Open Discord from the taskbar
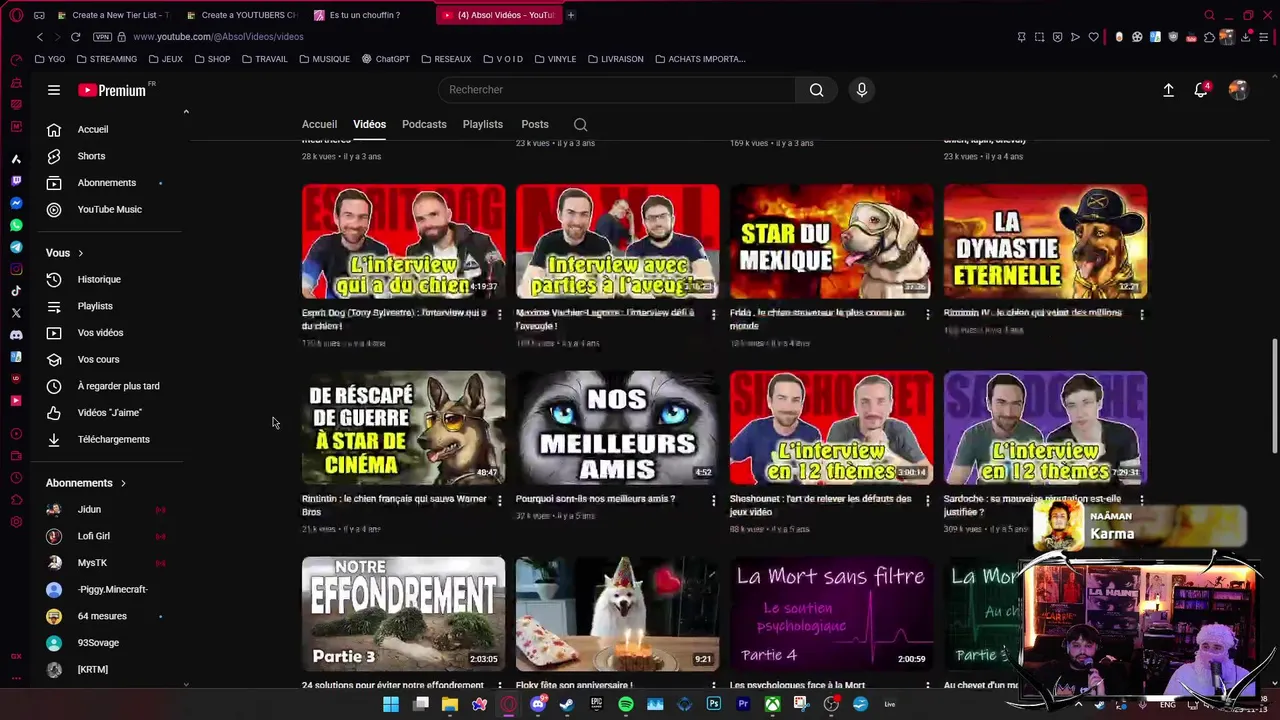 538,704
